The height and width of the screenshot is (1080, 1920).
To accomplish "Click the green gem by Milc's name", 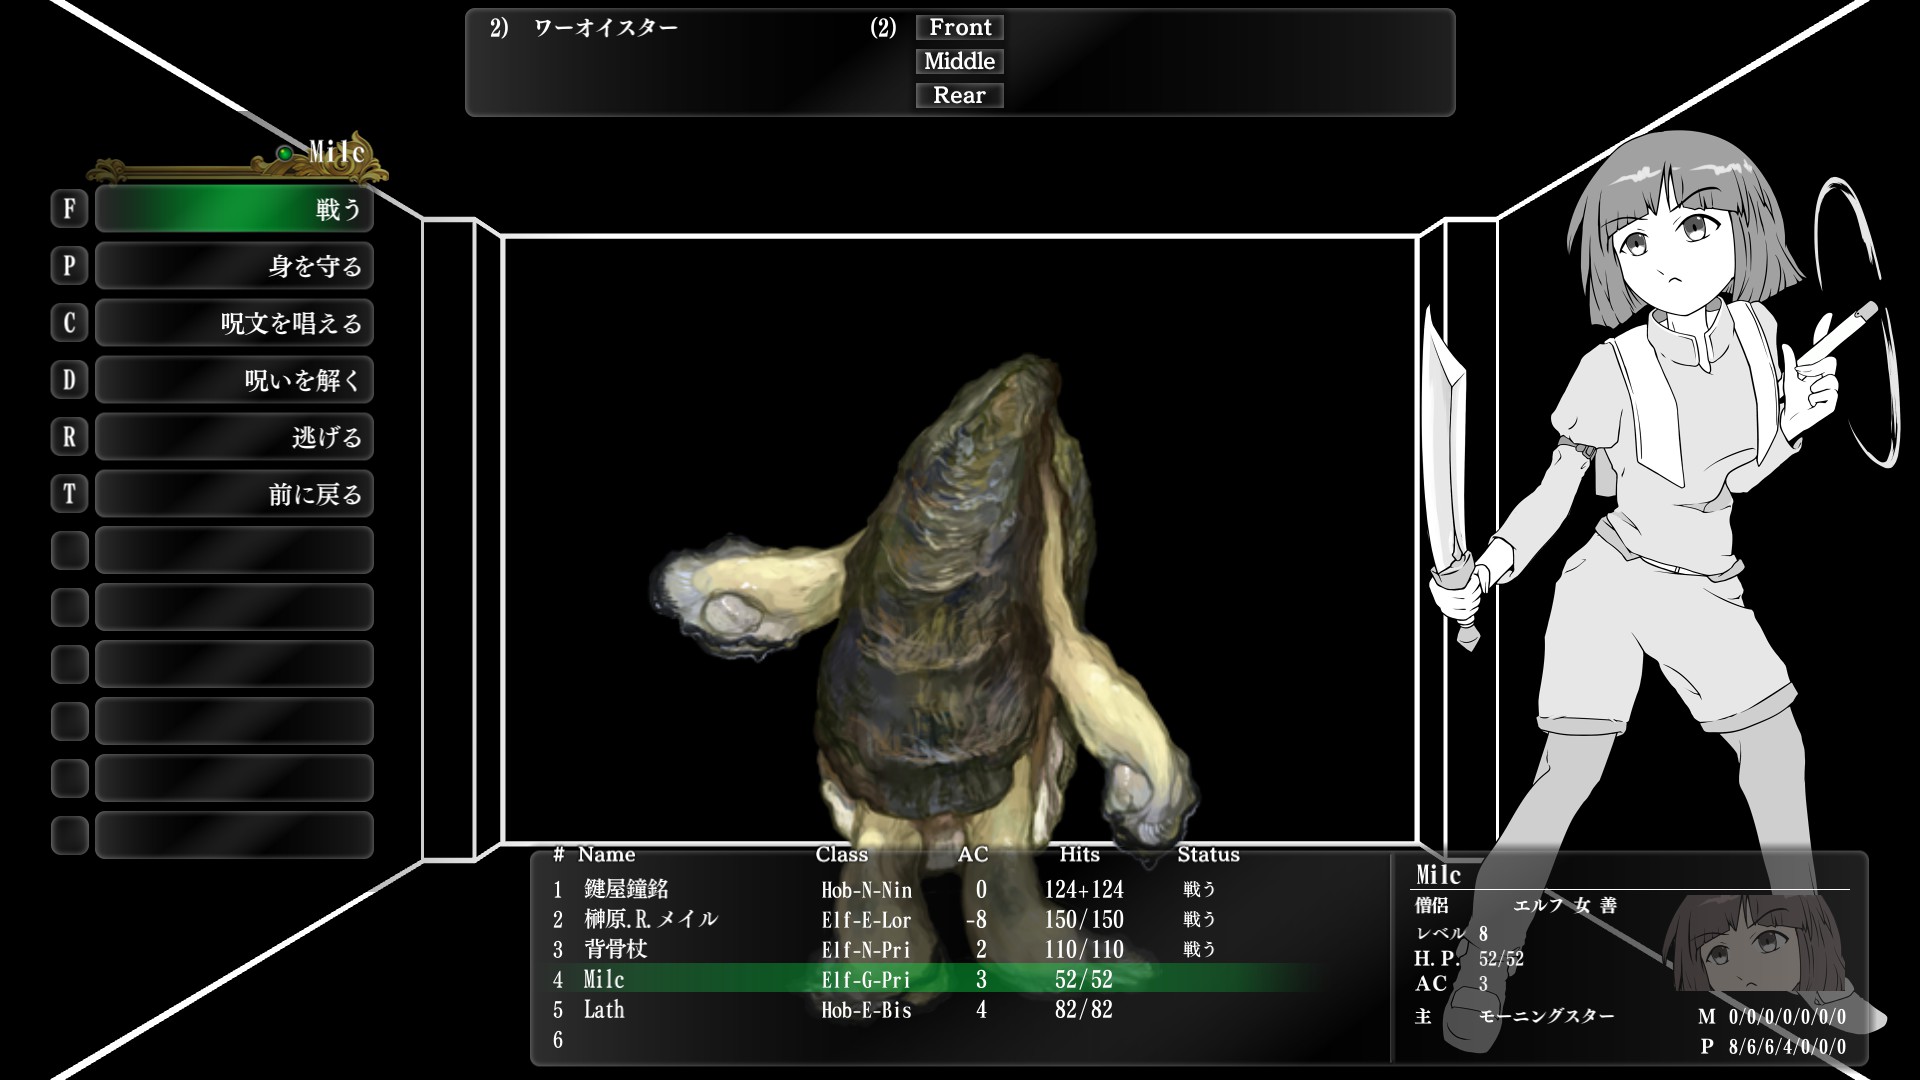I will (285, 153).
